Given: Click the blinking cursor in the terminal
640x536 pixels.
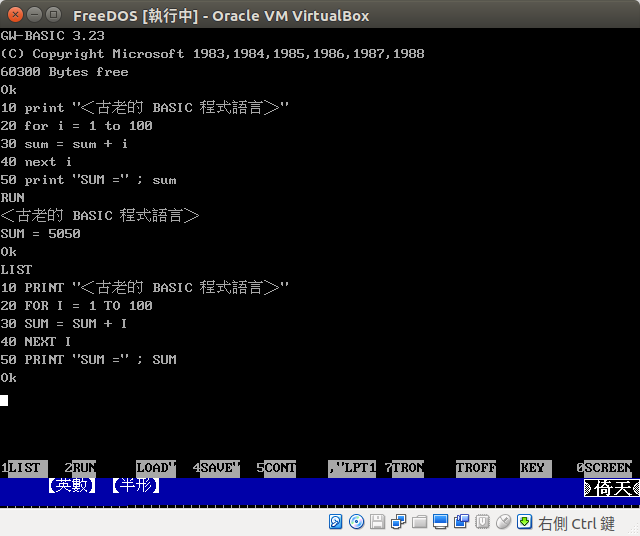Looking at the screenshot, I should [4, 400].
